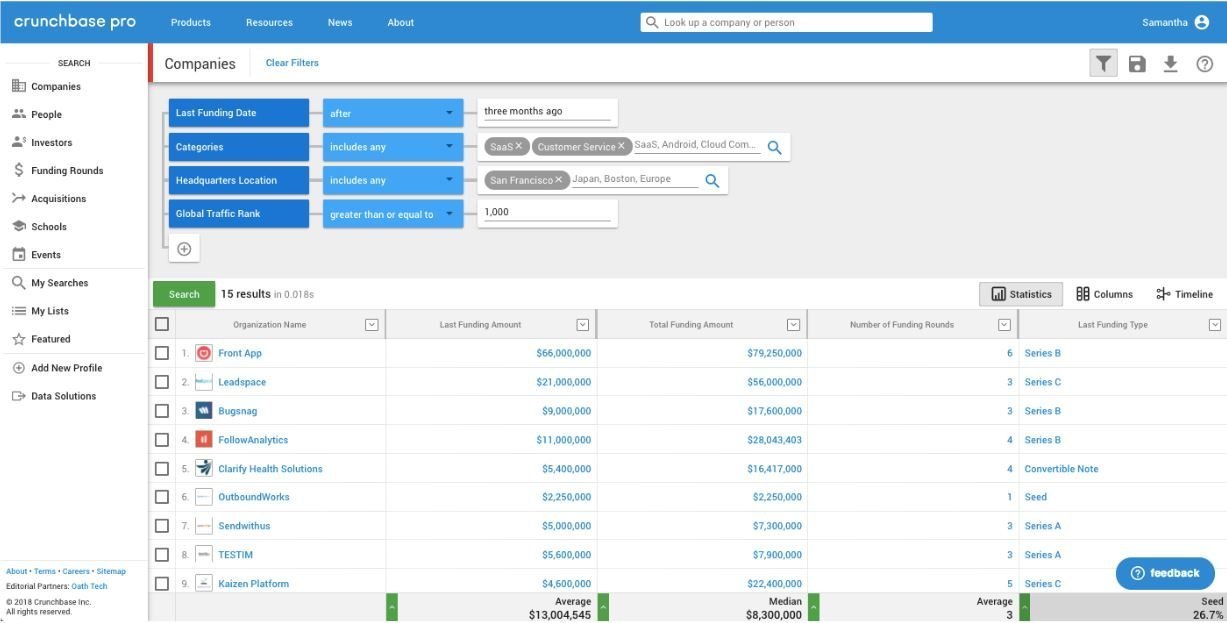Open the feedback button
Image resolution: width=1227 pixels, height=623 pixels.
click(1165, 573)
